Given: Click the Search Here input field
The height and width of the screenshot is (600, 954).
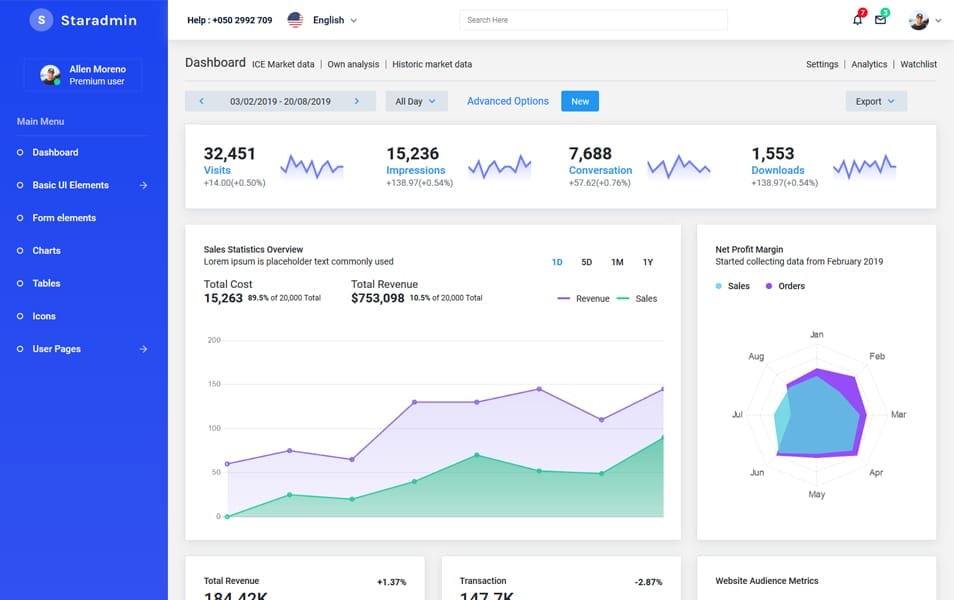Looking at the screenshot, I should click(x=593, y=20).
